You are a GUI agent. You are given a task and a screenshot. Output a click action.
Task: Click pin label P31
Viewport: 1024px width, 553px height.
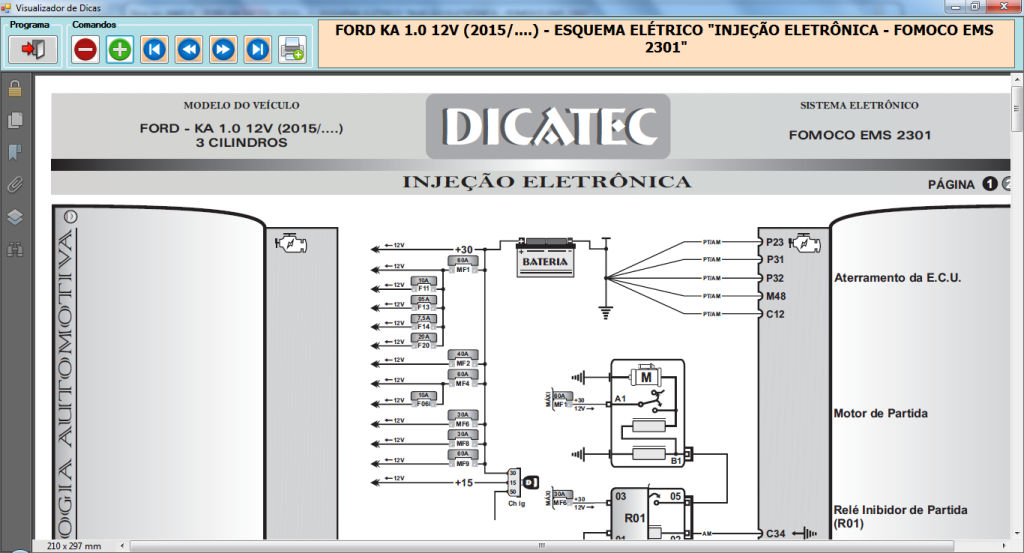pyautogui.click(x=775, y=260)
